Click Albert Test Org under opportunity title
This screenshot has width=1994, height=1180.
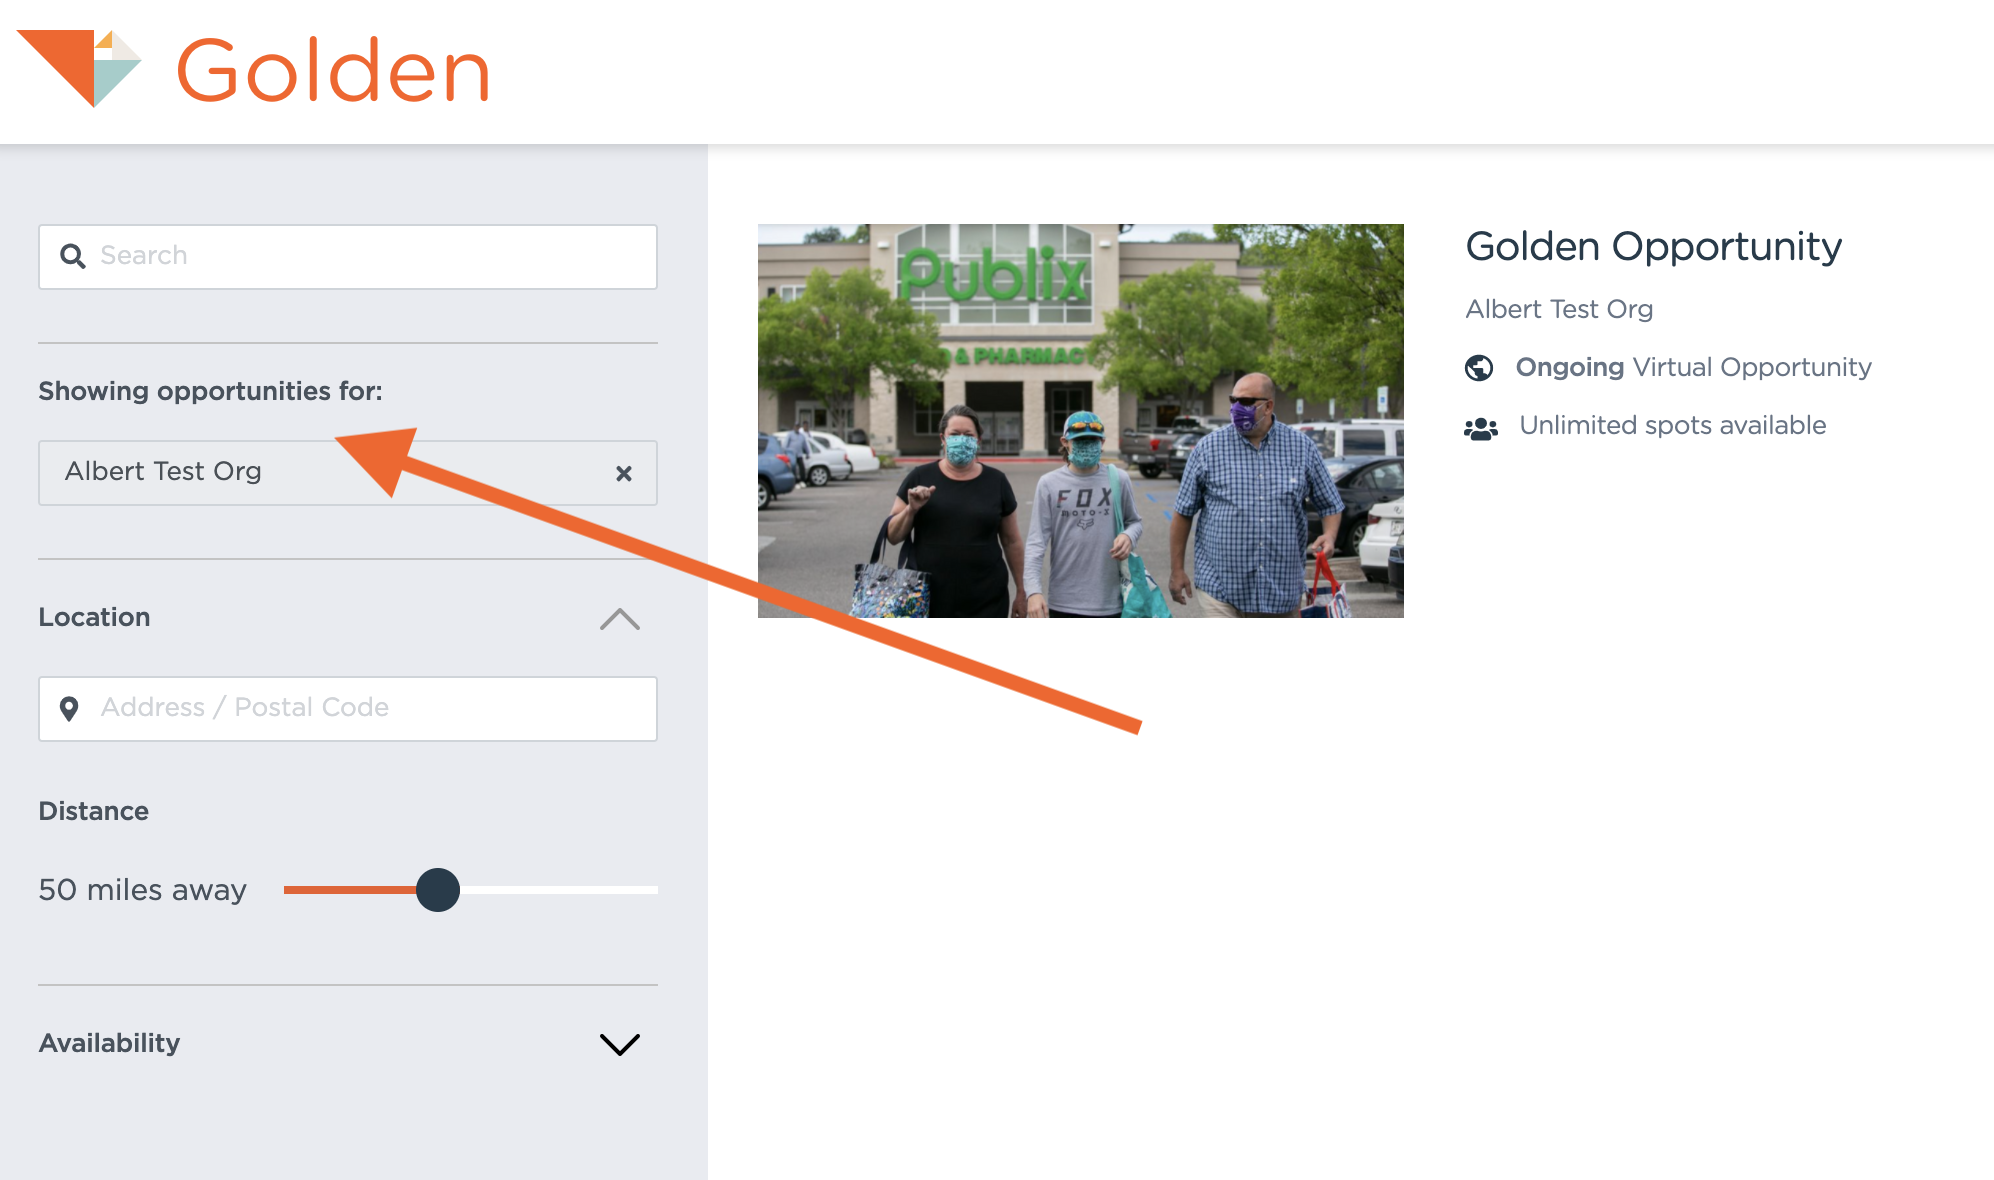click(x=1559, y=309)
